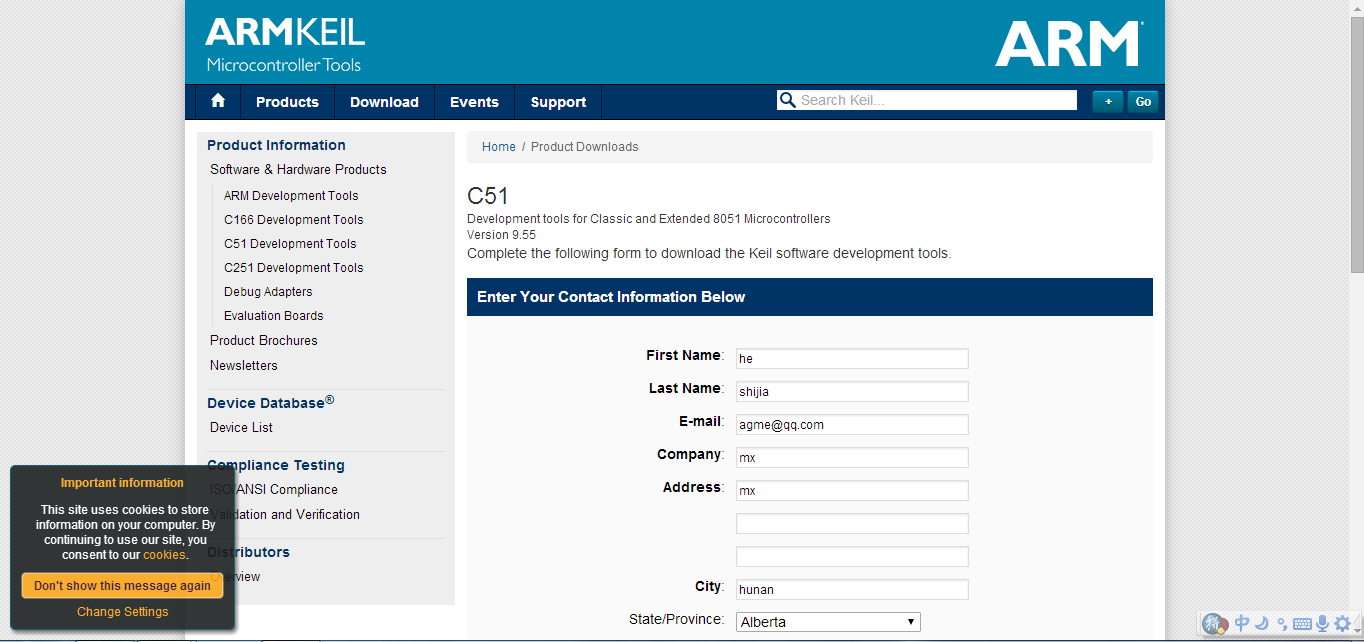
Task: Click Distributors heading
Action: (x=248, y=552)
